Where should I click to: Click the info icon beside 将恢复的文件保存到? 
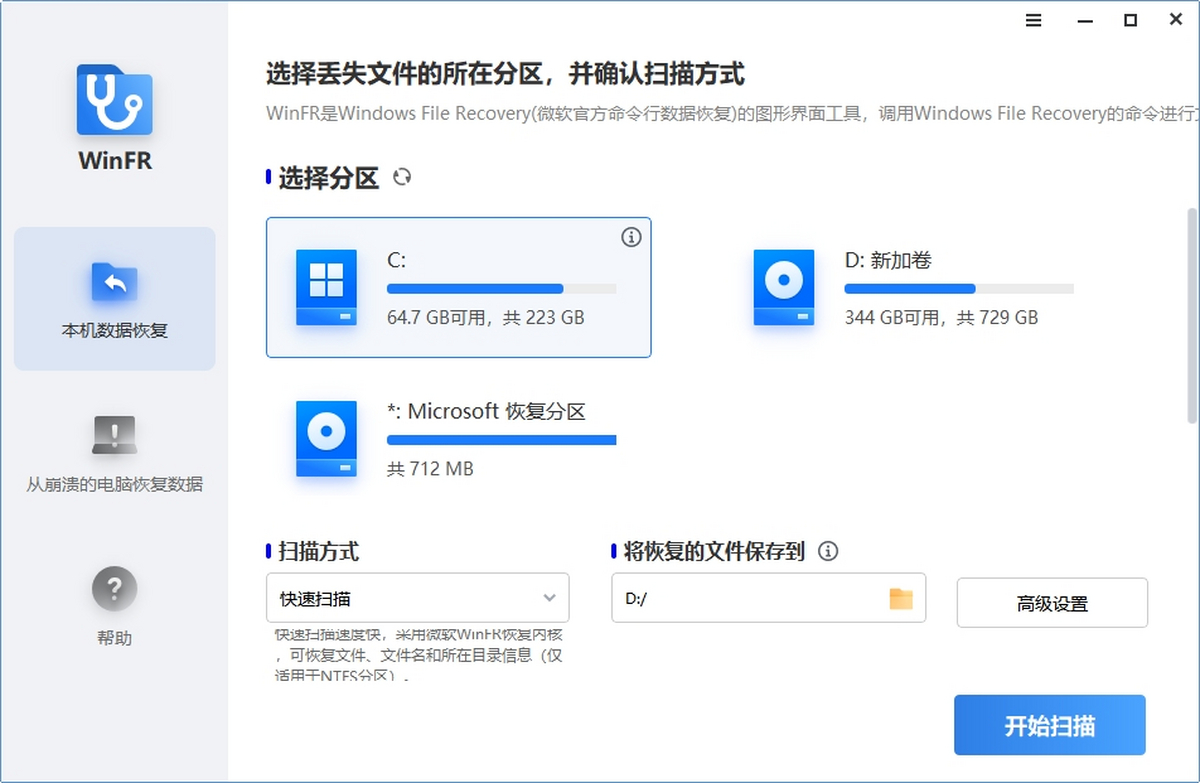[x=828, y=551]
